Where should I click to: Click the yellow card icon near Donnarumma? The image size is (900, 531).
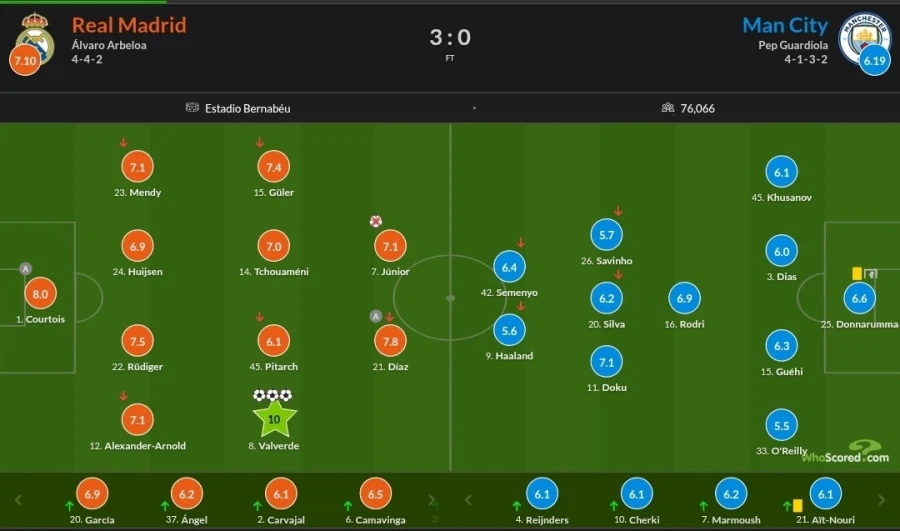point(856,271)
